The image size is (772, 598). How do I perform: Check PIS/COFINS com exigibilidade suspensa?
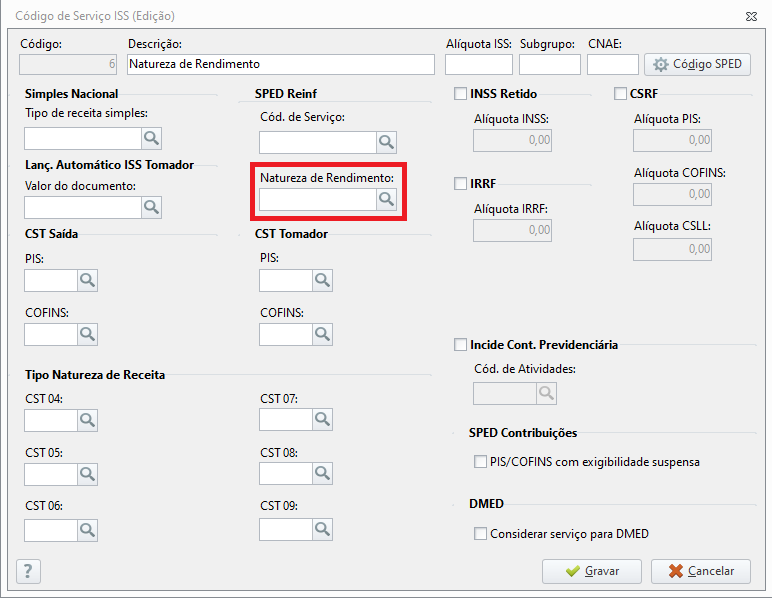point(480,462)
